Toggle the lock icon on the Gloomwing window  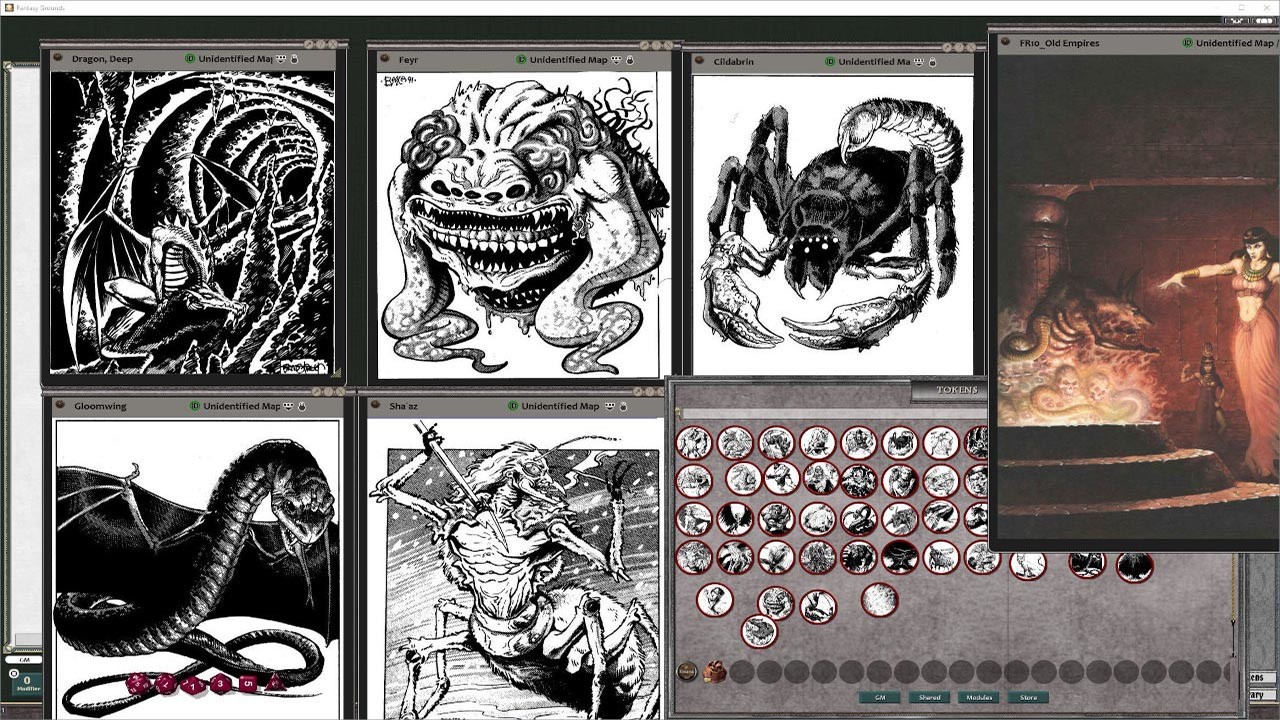pos(301,407)
